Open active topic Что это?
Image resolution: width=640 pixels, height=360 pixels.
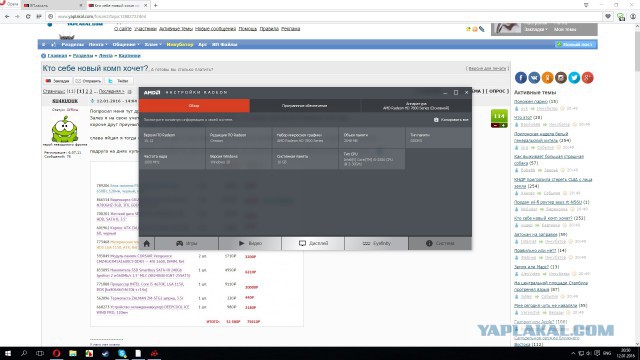click(523, 118)
